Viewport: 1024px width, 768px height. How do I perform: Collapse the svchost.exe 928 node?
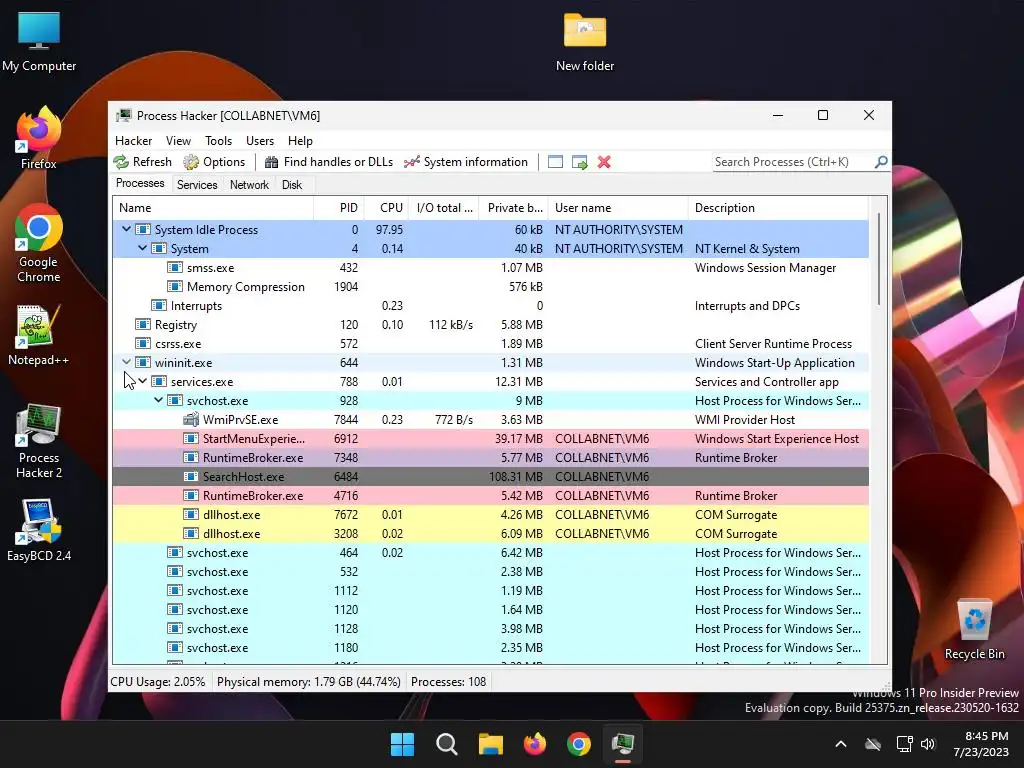click(159, 400)
